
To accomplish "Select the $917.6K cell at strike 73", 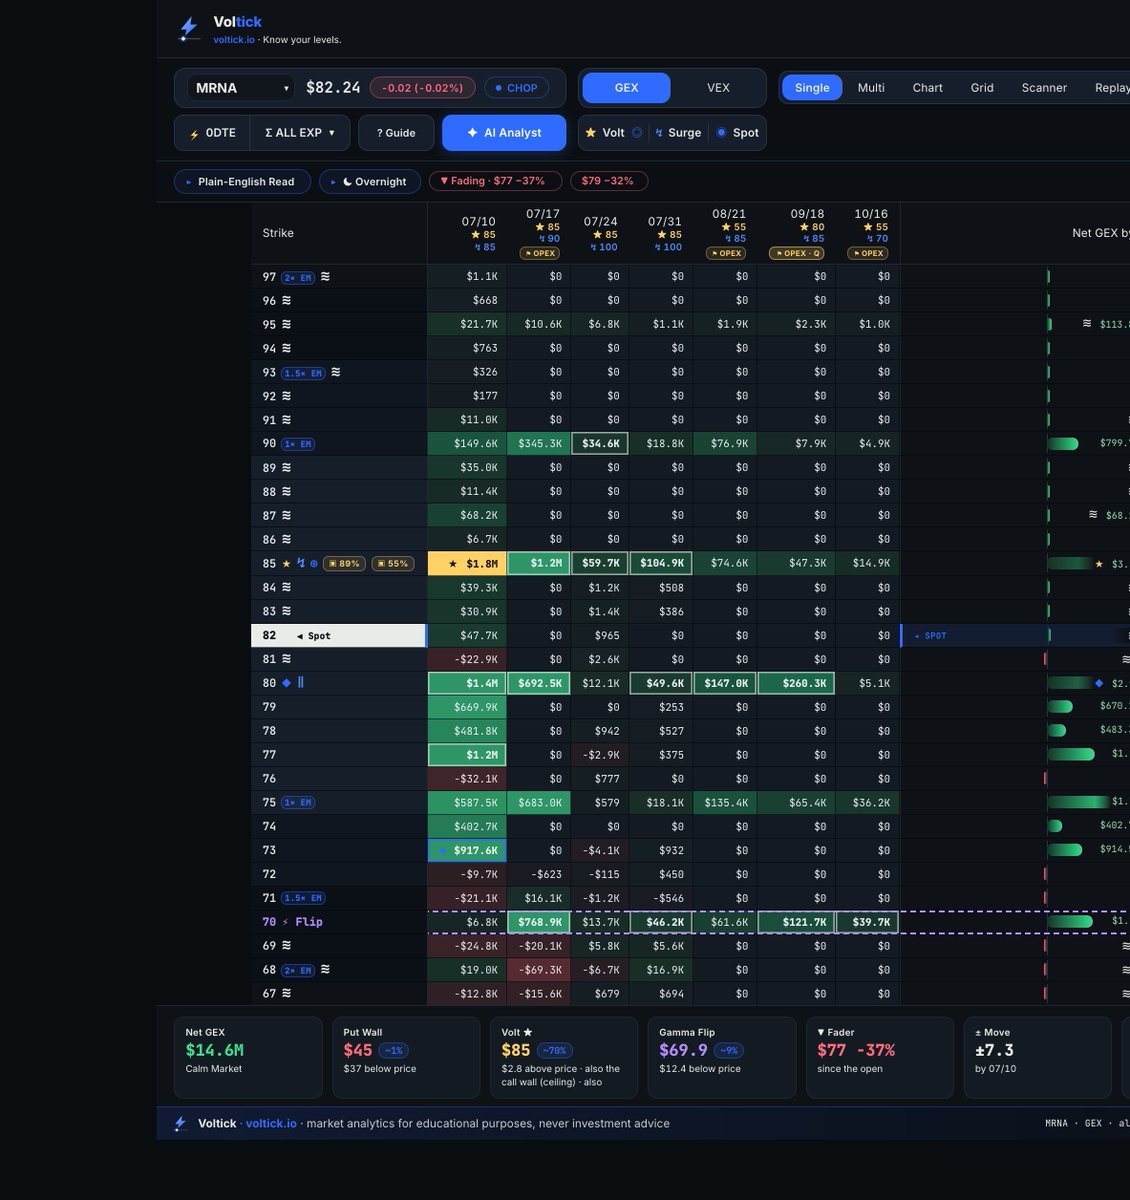I will click(467, 850).
